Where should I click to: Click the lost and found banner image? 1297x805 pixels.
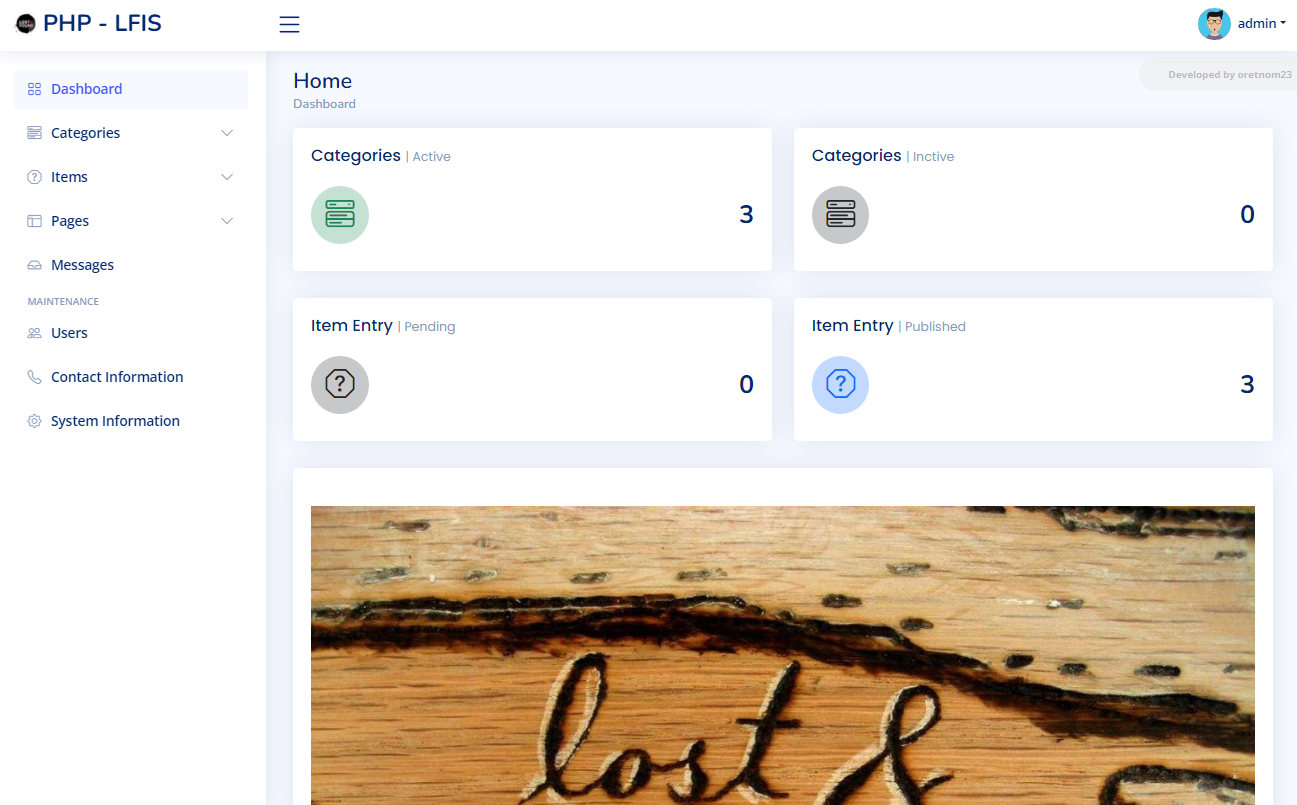[783, 655]
